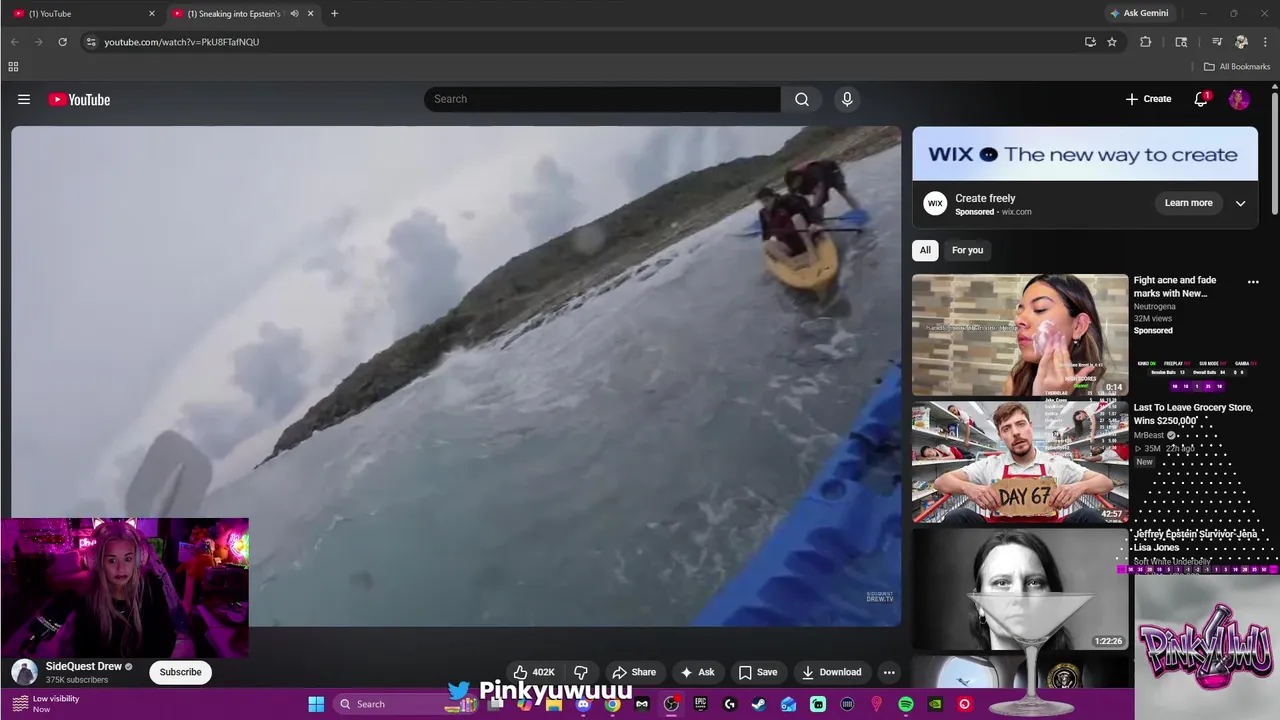Open the YouTube guide hamburger menu
Screen dimensions: 1280x720
point(24,99)
